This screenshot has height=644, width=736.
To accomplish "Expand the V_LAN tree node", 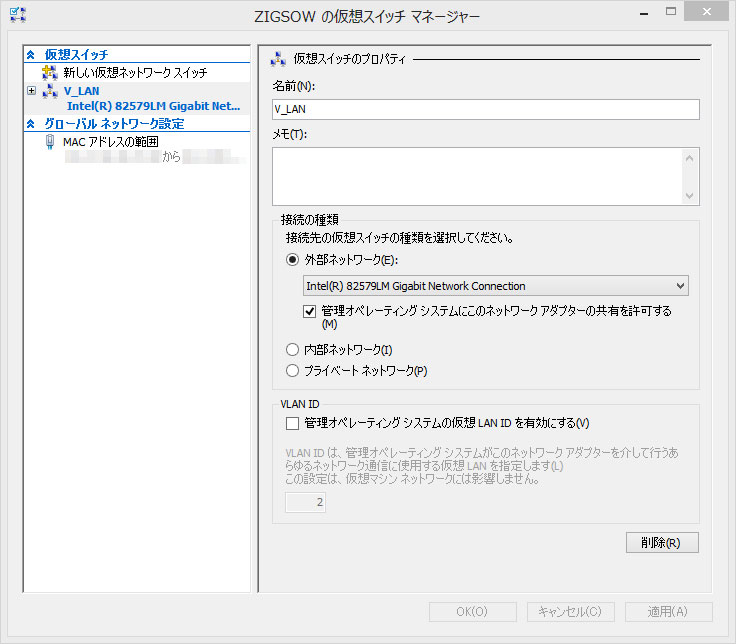I will click(31, 91).
